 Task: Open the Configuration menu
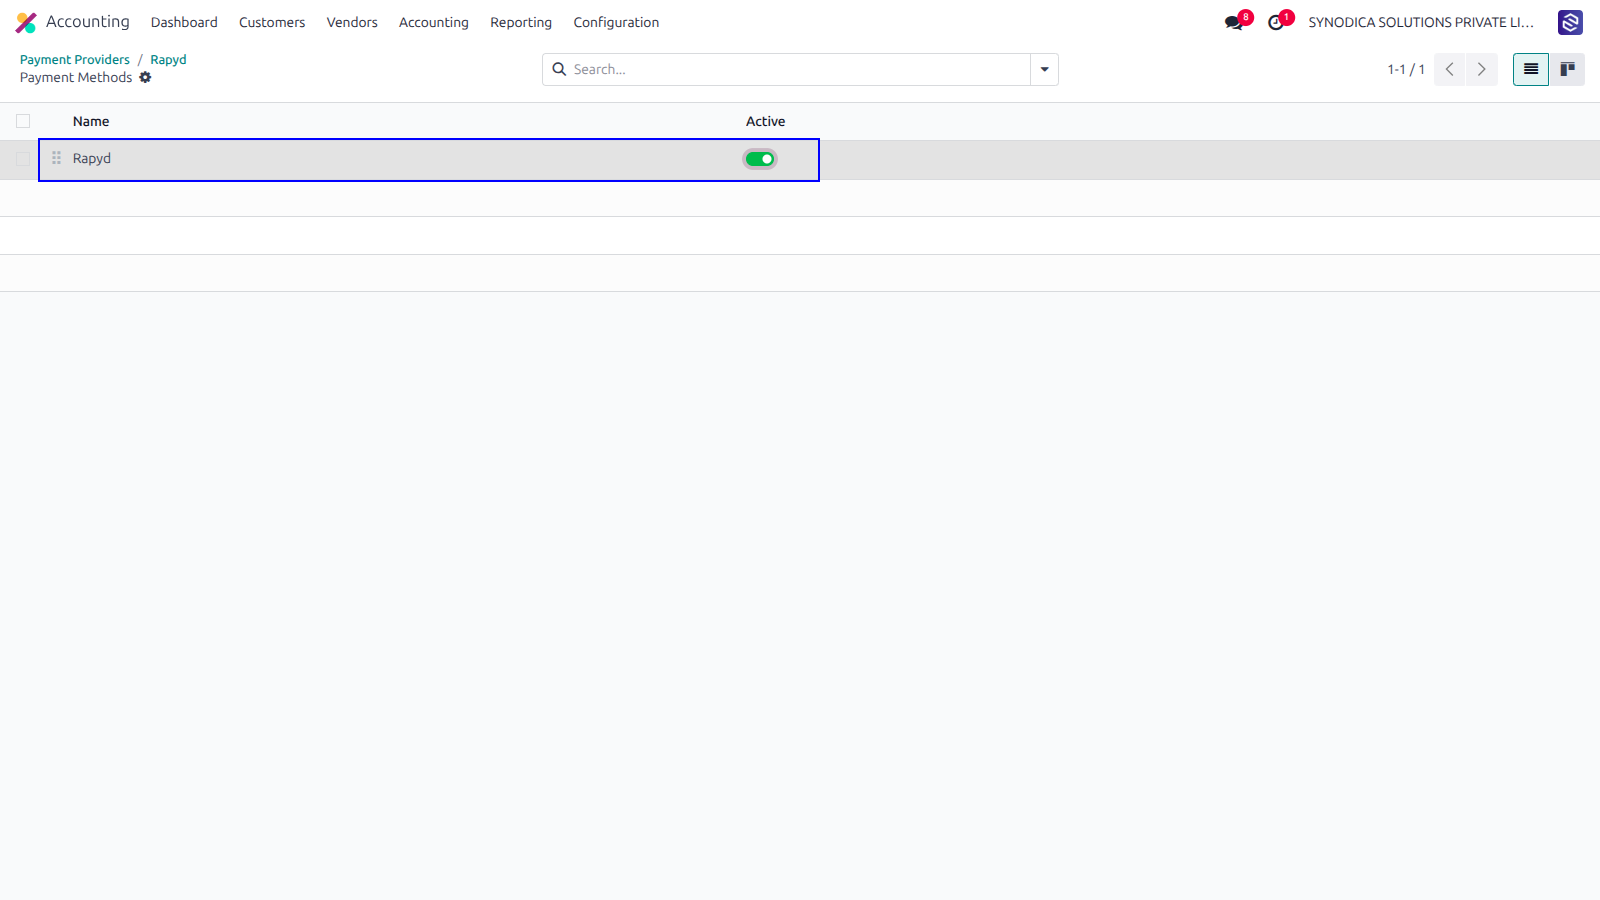click(x=616, y=22)
